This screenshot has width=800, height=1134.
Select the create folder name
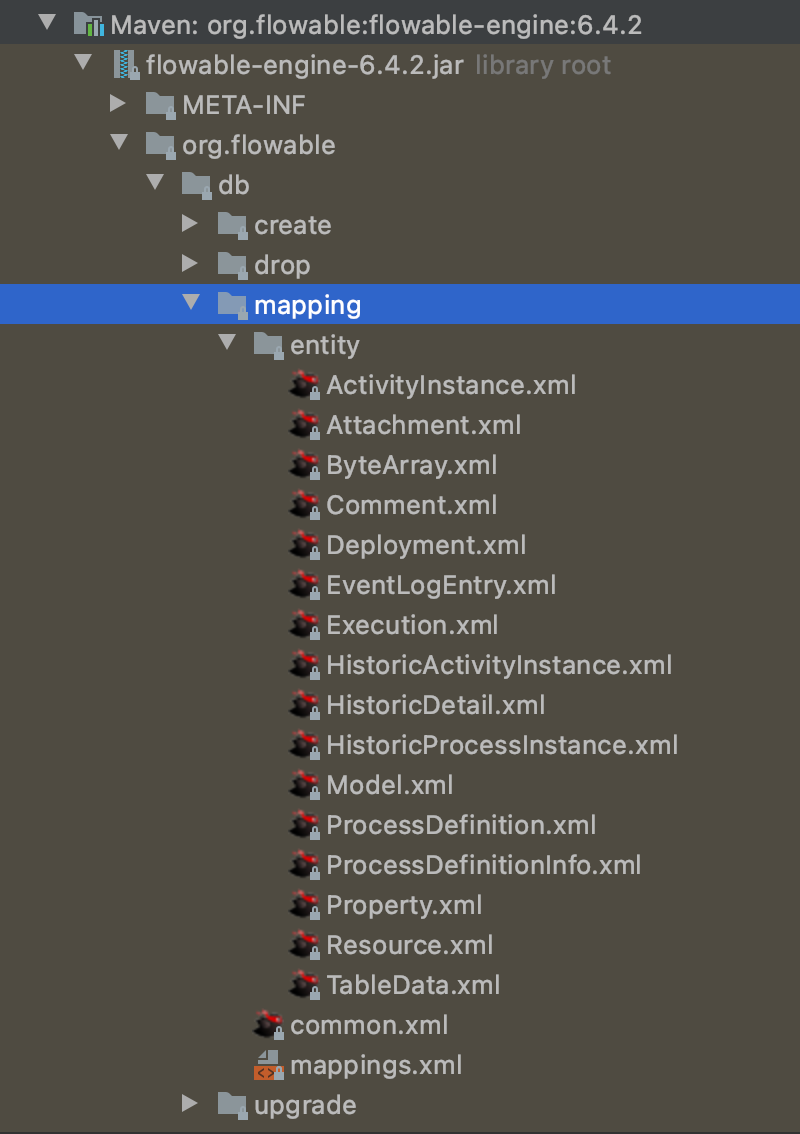(x=293, y=226)
